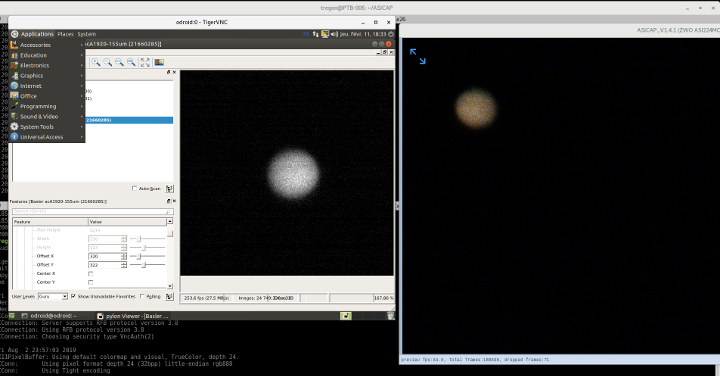Expand the Graphics submenu
The width and height of the screenshot is (720, 376).
point(47,76)
